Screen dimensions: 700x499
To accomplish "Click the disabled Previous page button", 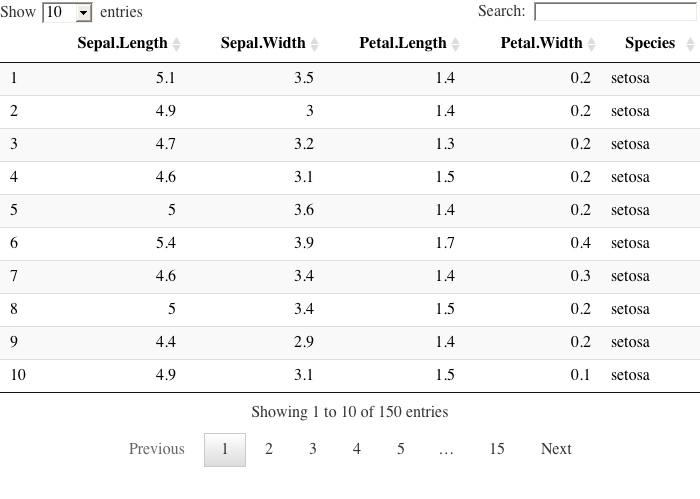I will point(157,449).
